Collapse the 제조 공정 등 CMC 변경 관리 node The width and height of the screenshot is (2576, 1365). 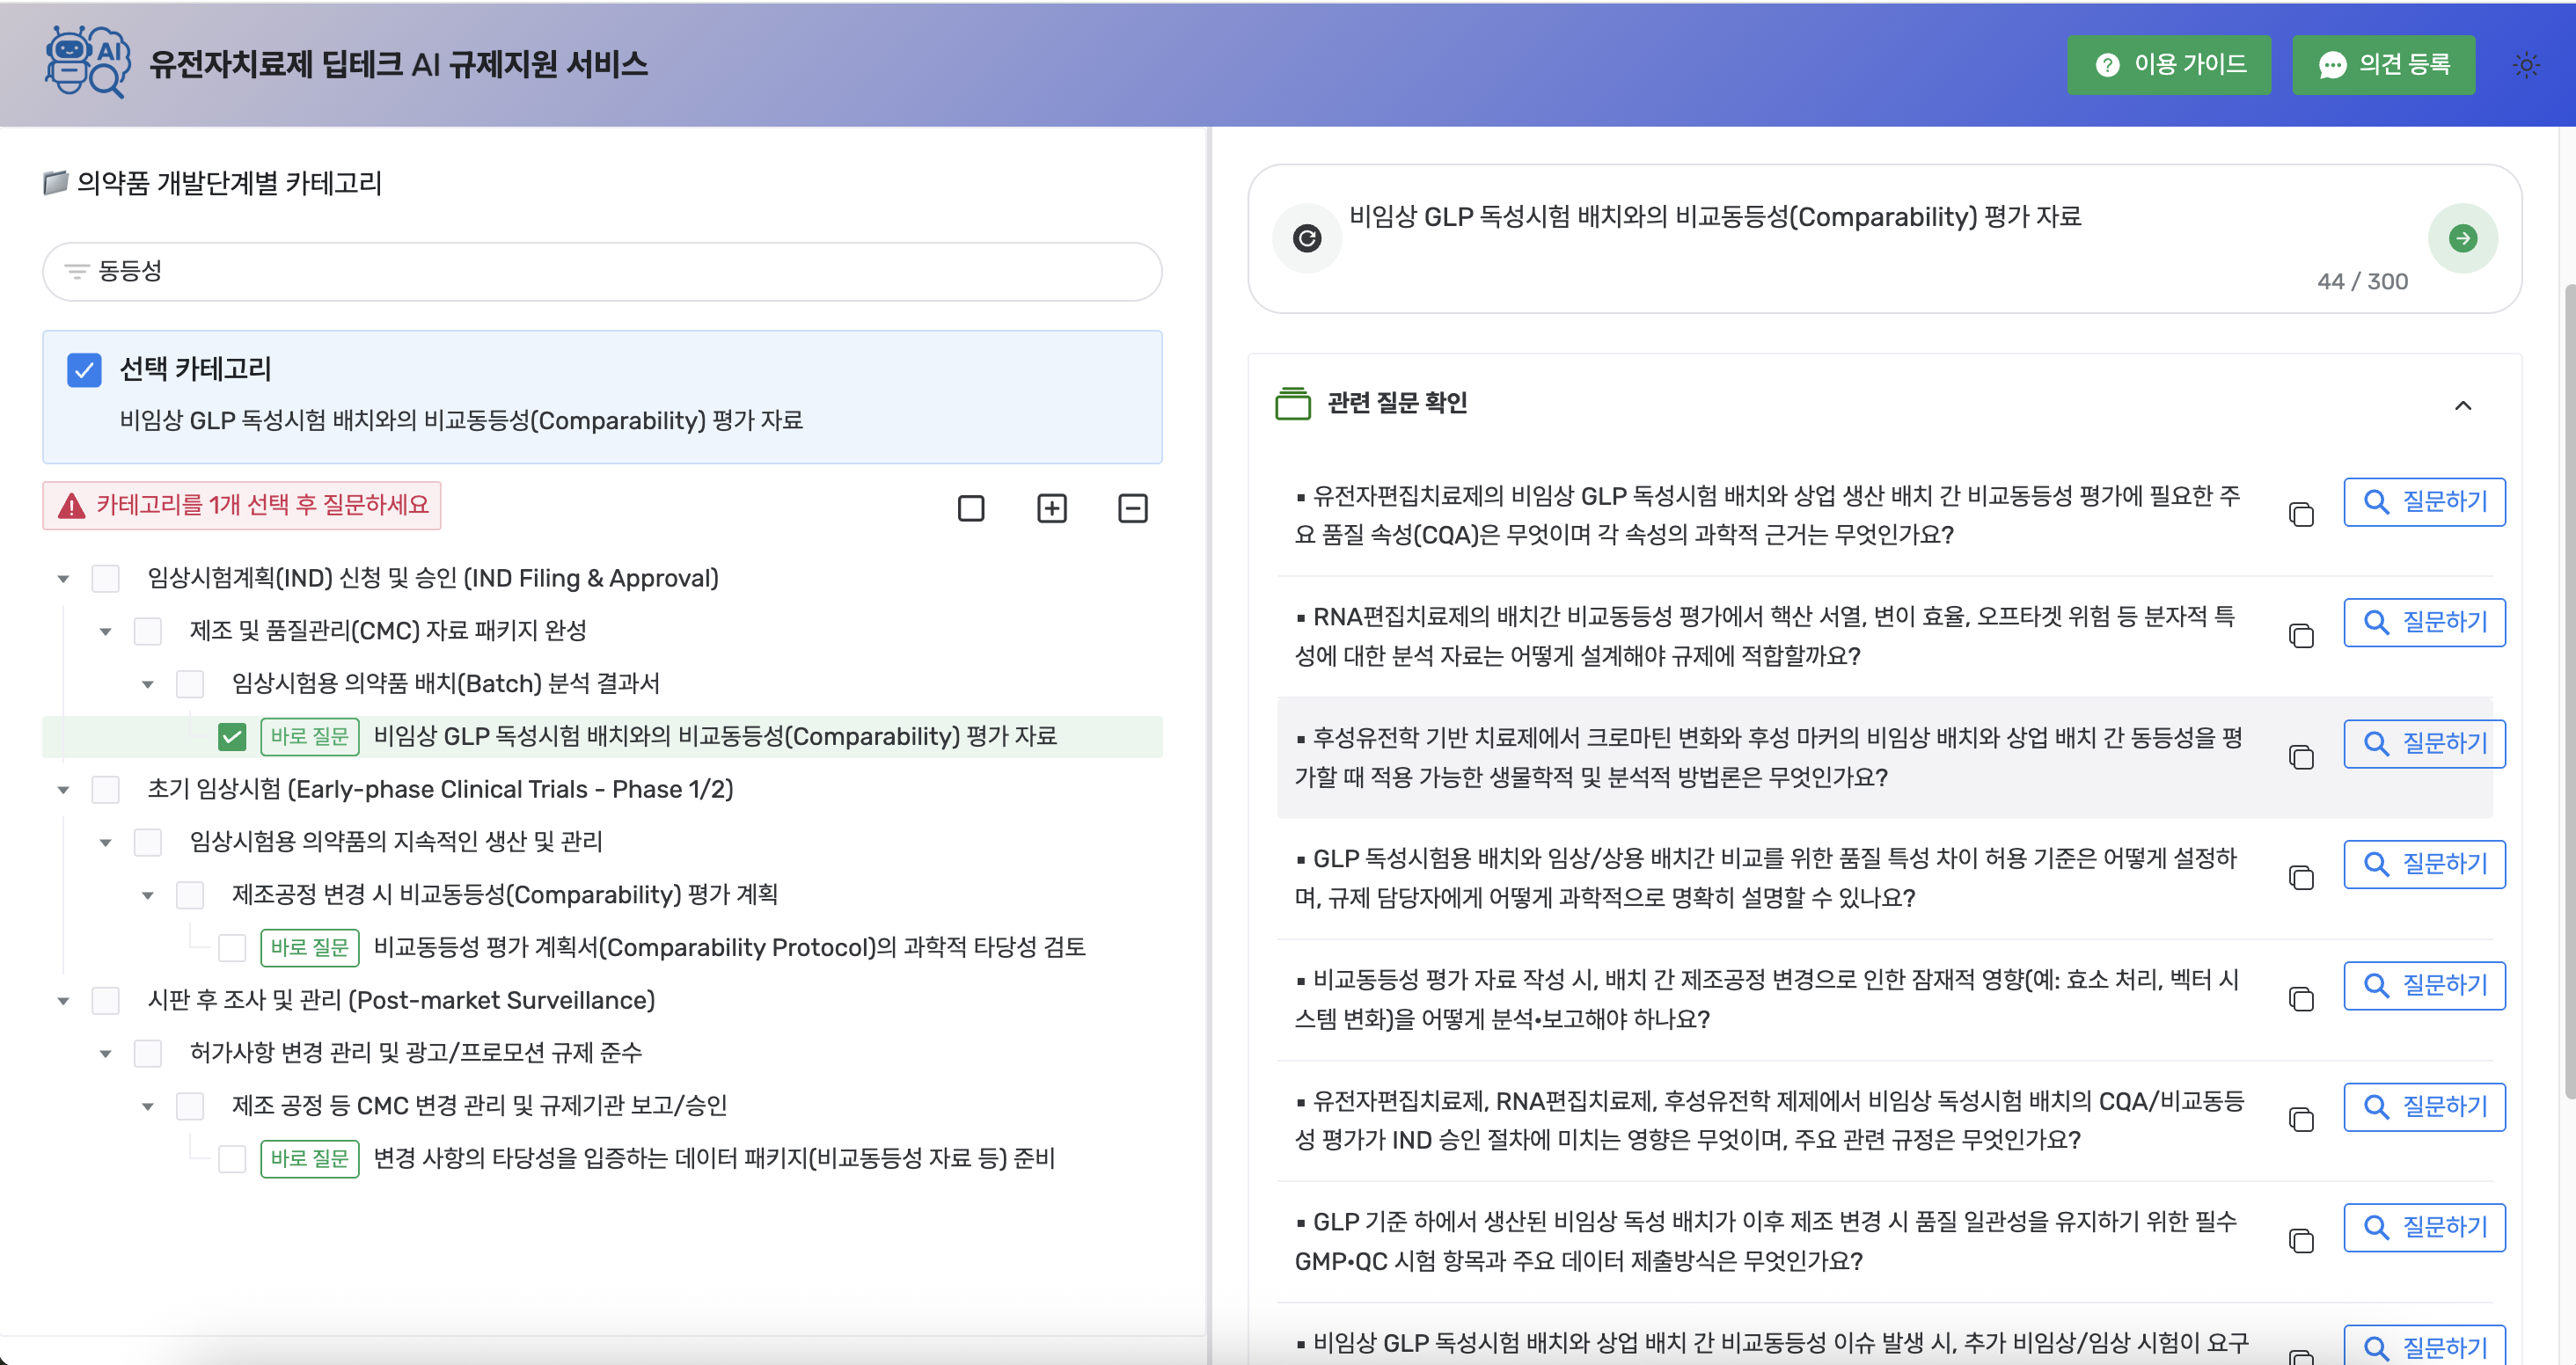click(x=148, y=1107)
